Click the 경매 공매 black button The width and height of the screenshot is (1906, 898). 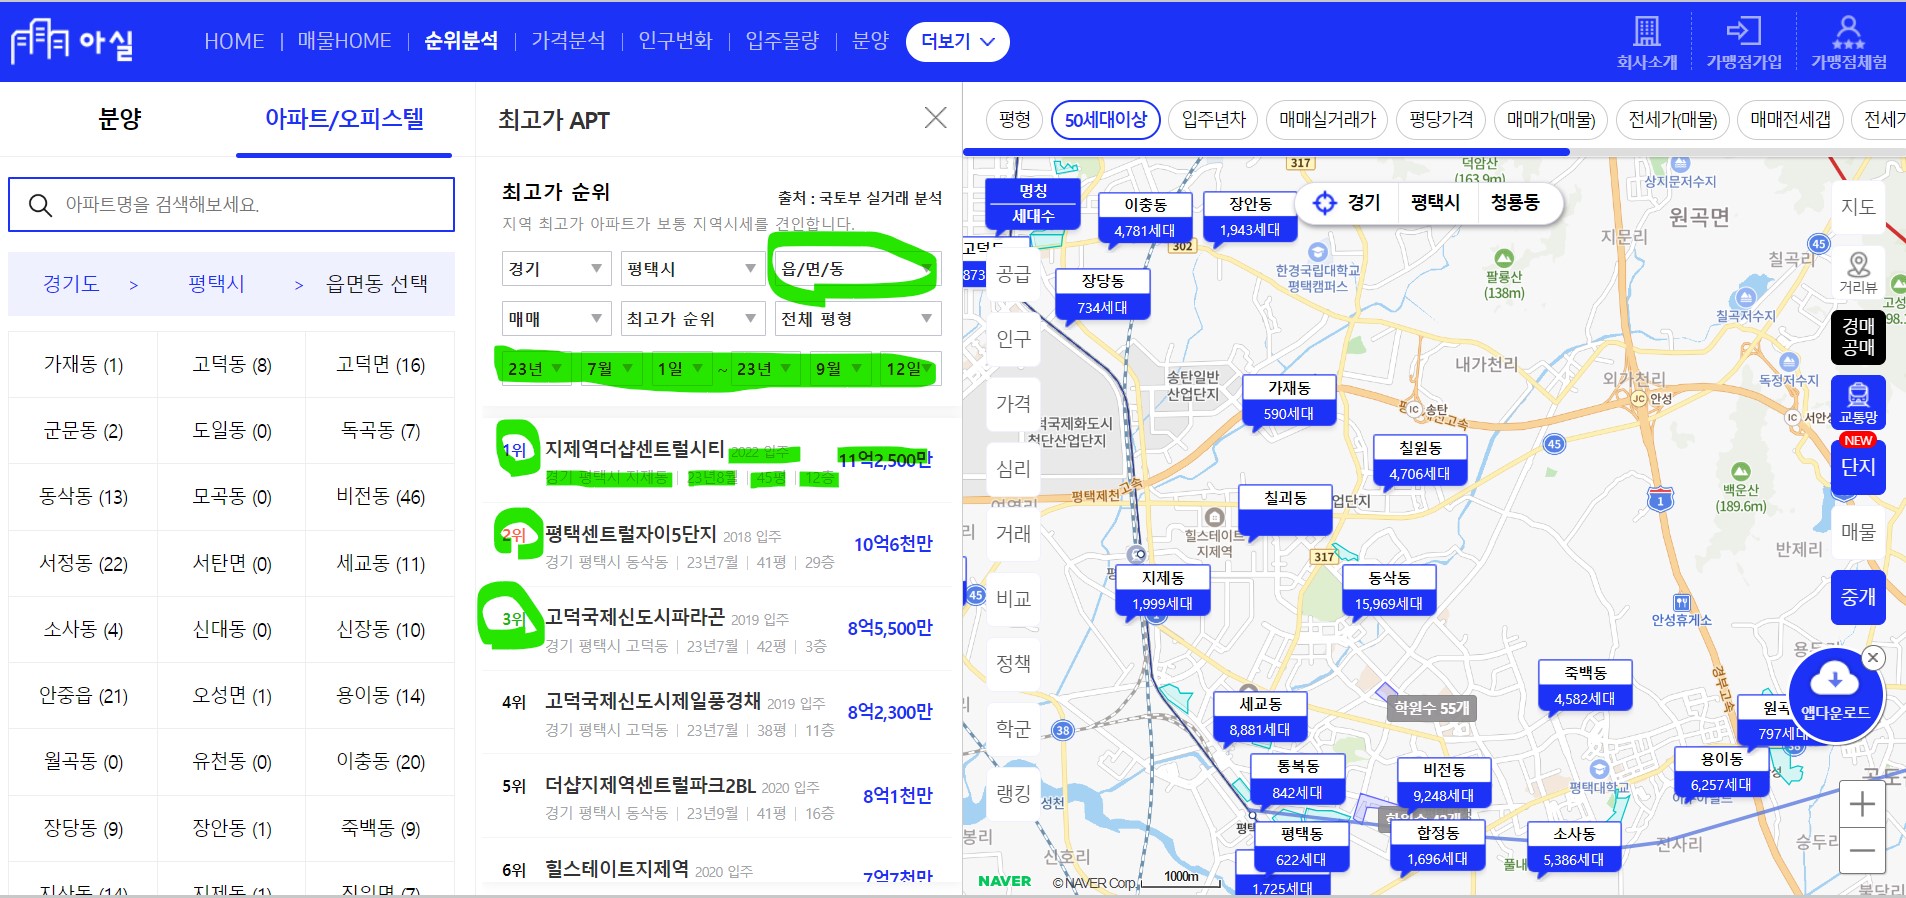point(1858,337)
